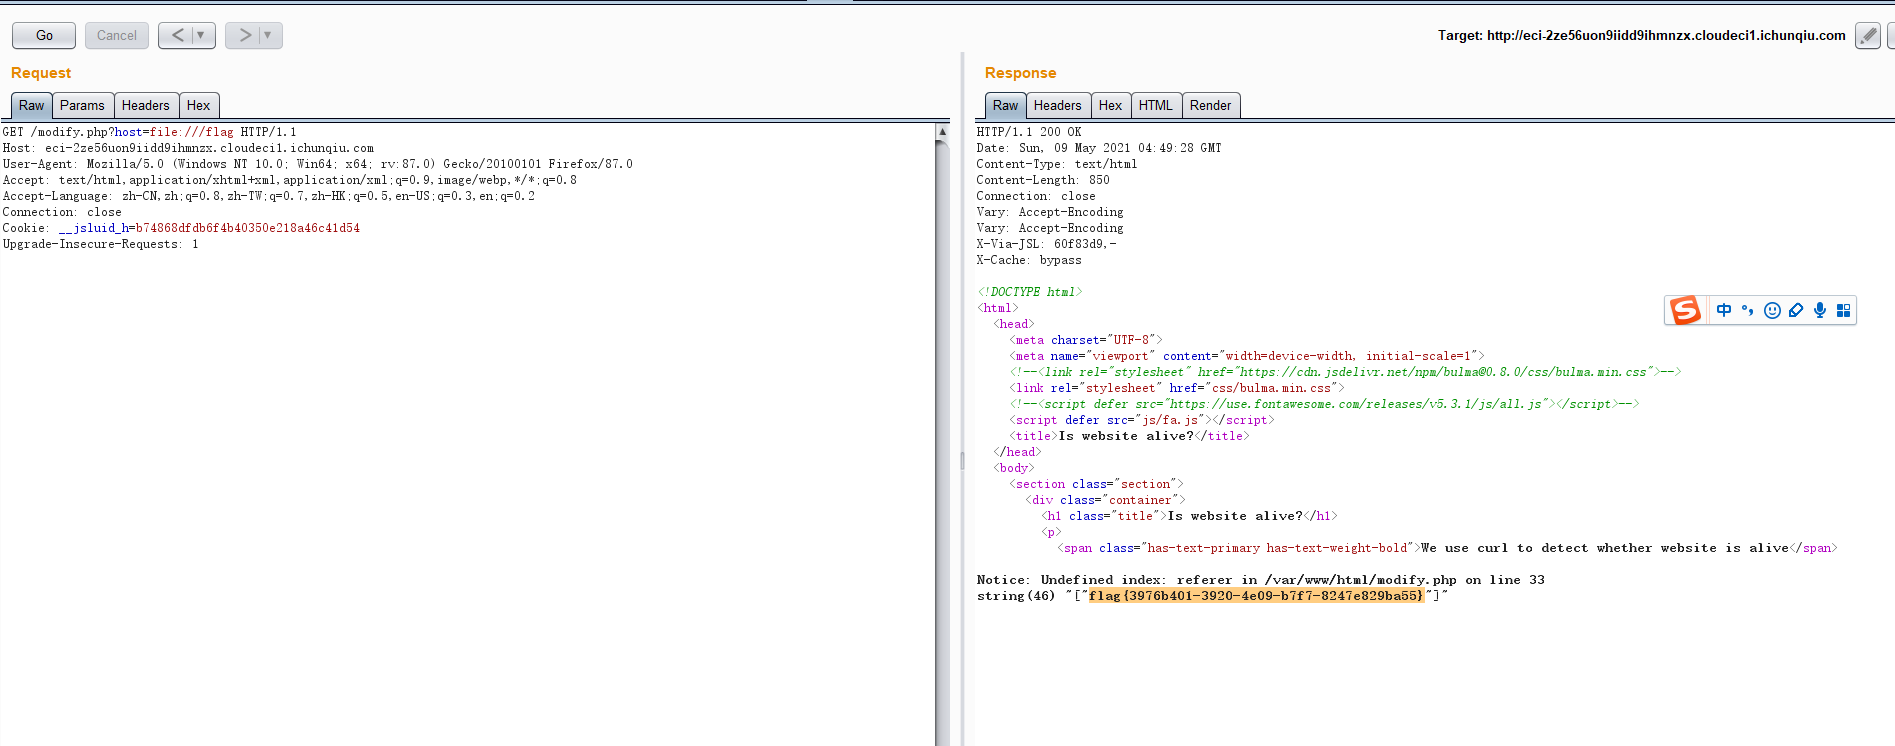
Task: Click the Request panel heading
Action: [41, 73]
